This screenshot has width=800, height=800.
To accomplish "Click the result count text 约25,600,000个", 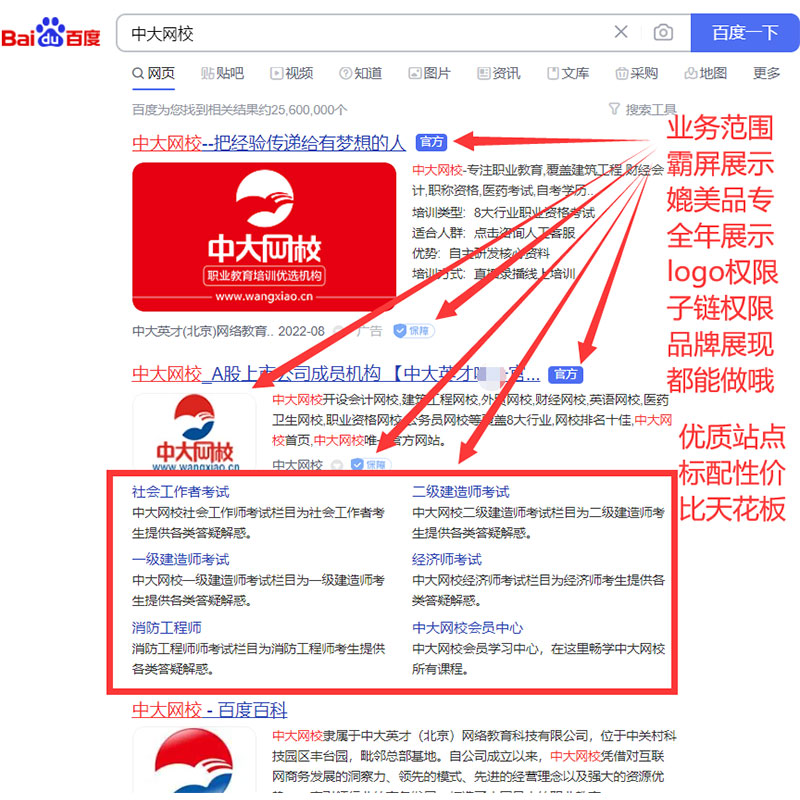I will click(240, 110).
